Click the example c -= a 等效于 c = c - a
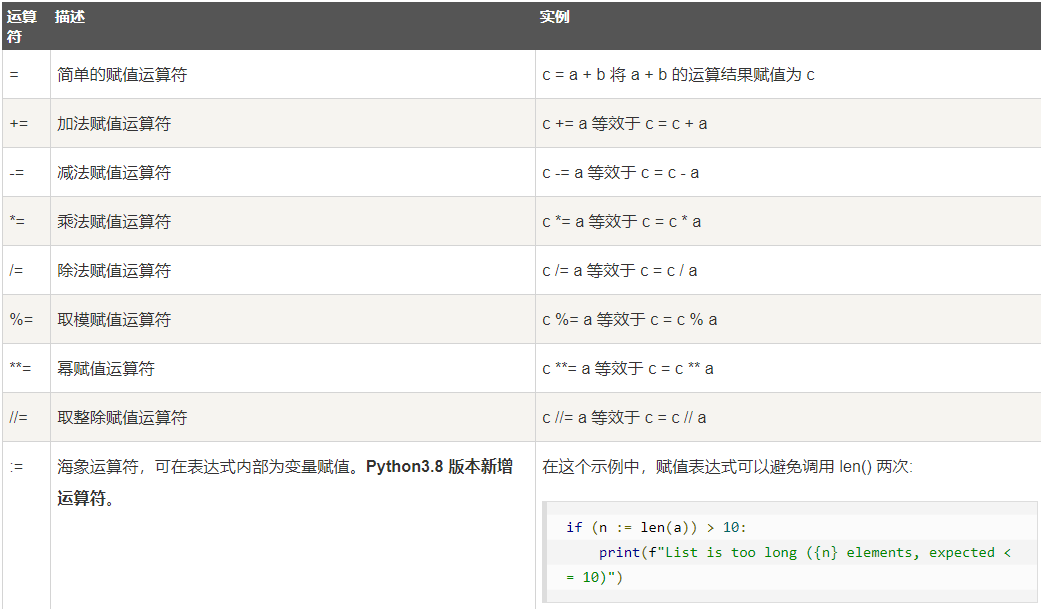The width and height of the screenshot is (1041, 609). (621, 173)
